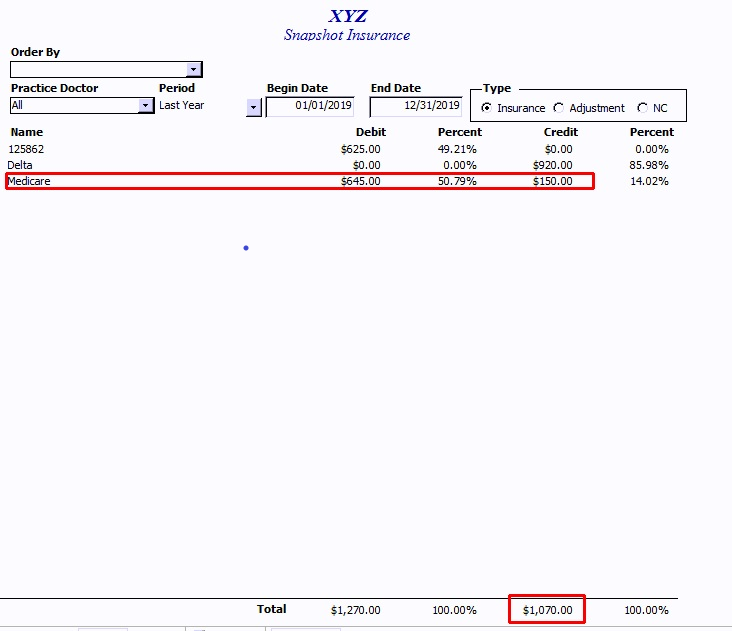The height and width of the screenshot is (631, 732).
Task: Click the Credit column header
Action: [x=560, y=132]
